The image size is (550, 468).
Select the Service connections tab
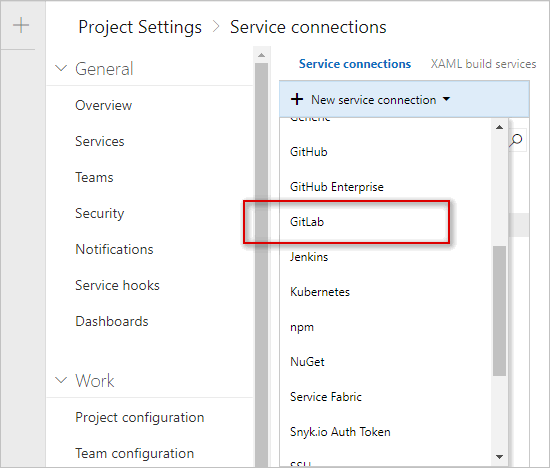(x=355, y=64)
